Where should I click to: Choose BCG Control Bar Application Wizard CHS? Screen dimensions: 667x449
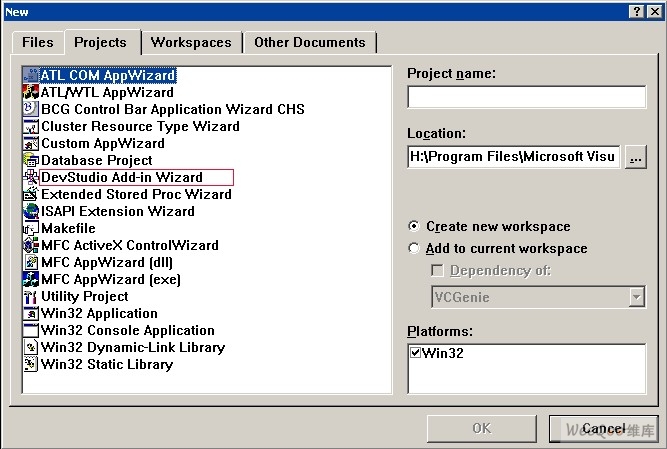(173, 109)
